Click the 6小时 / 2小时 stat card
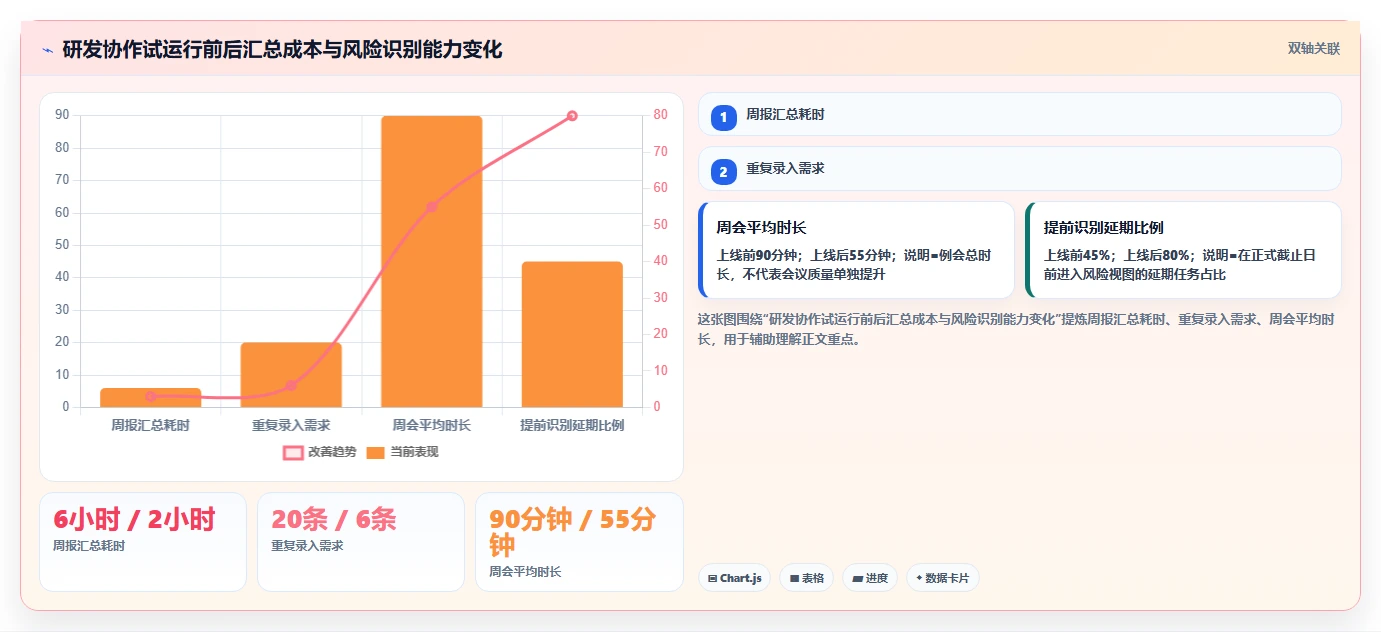 click(x=143, y=542)
